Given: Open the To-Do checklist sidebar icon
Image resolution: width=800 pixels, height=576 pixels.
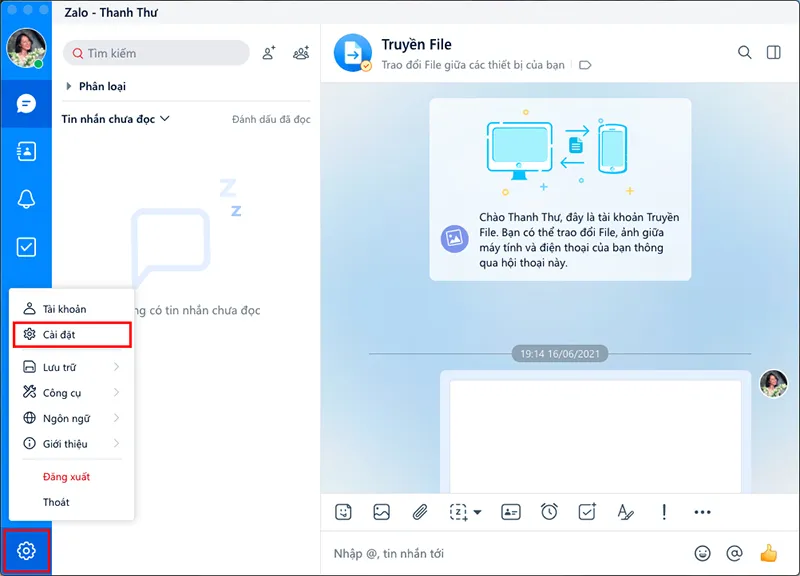Looking at the screenshot, I should click(26, 247).
